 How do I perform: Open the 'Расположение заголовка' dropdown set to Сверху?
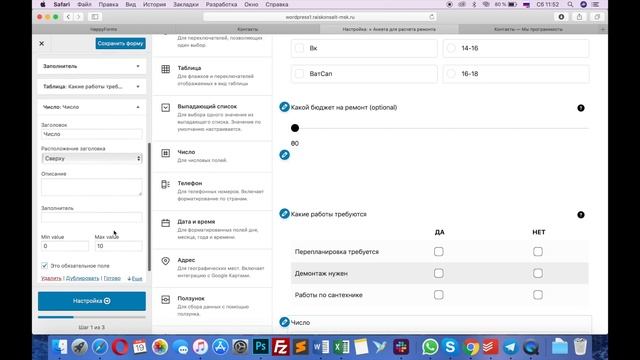tap(92, 158)
